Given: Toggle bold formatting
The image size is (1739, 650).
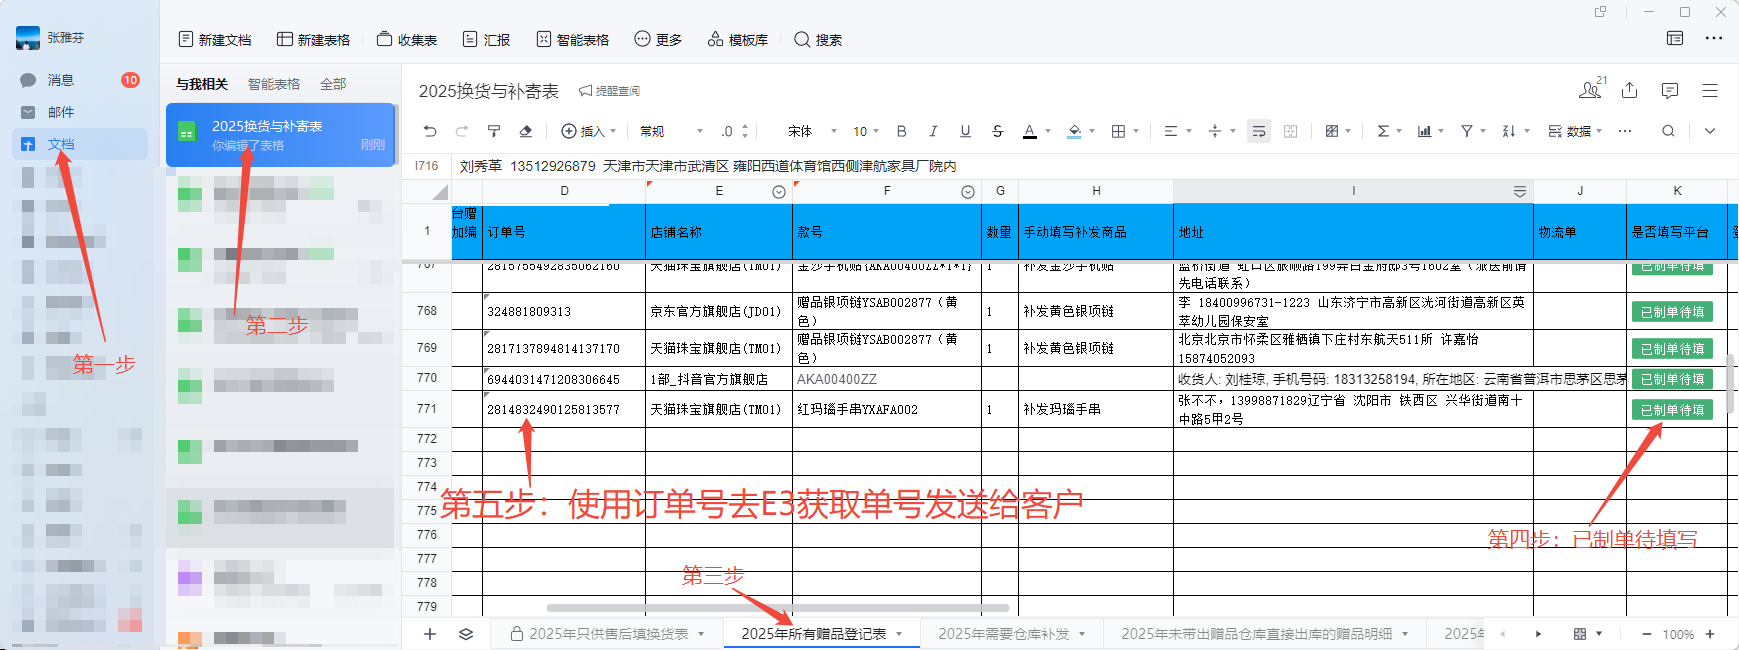Looking at the screenshot, I should 902,131.
